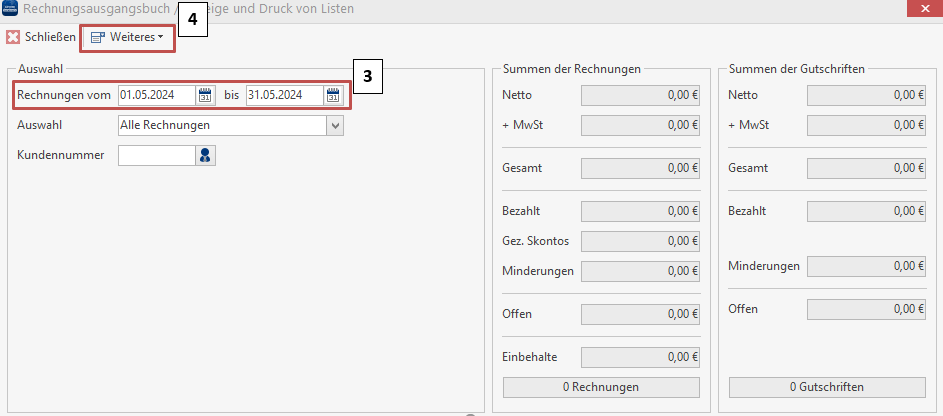The width and height of the screenshot is (943, 416).
Task: Click the Gez. Skontos value field
Action: pos(640,242)
